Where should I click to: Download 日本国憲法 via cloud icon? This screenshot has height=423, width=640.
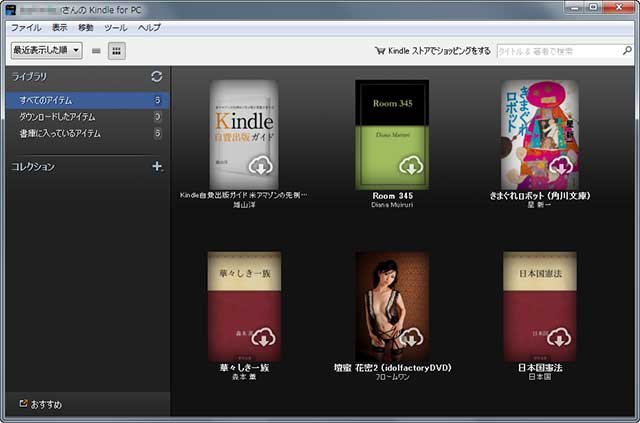(x=559, y=337)
